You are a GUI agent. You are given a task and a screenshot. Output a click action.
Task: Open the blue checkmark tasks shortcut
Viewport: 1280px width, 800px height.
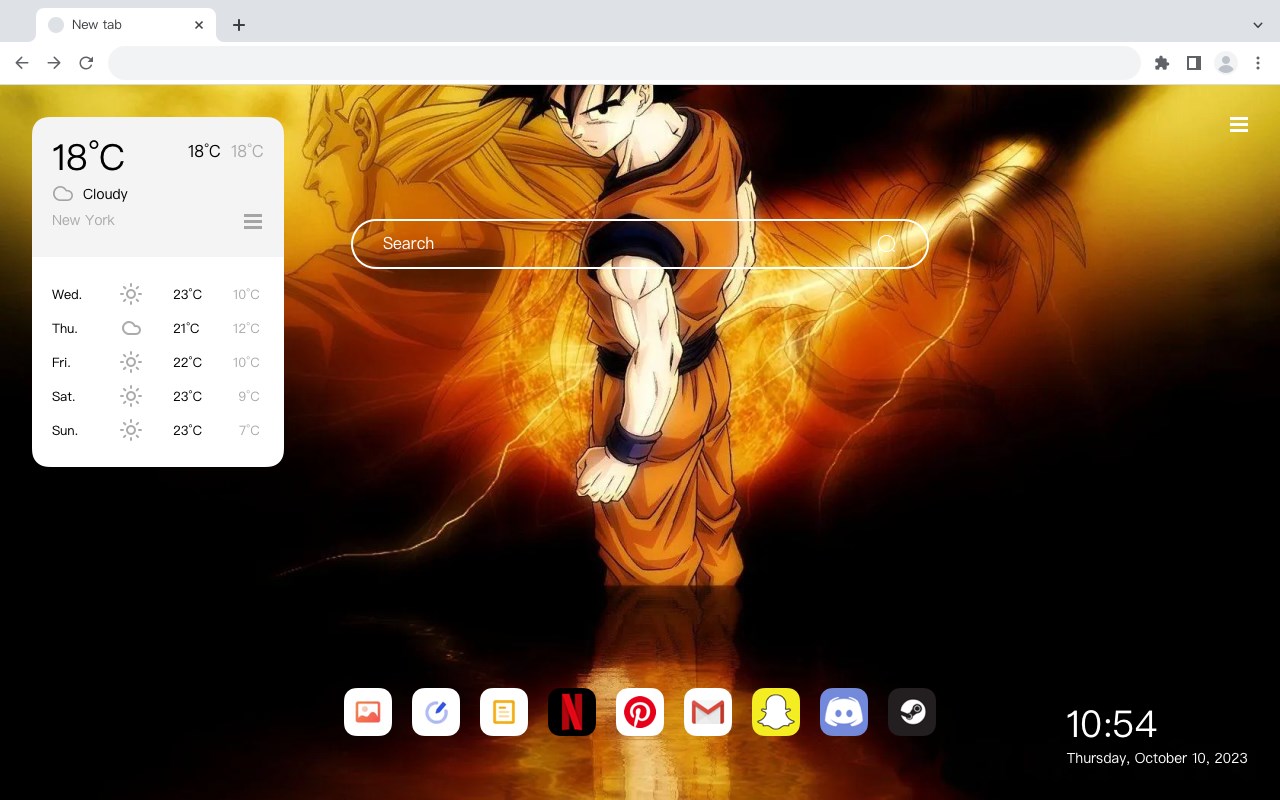[x=436, y=712]
